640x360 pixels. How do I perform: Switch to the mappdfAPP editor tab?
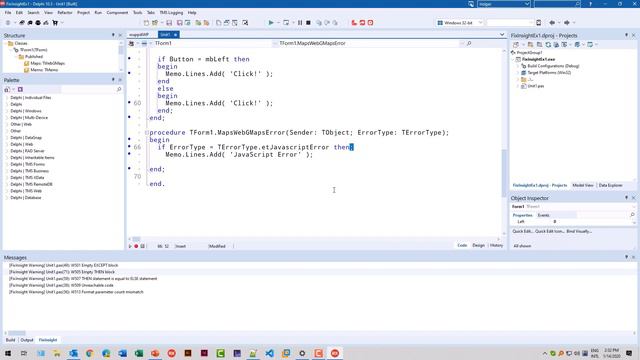139,35
